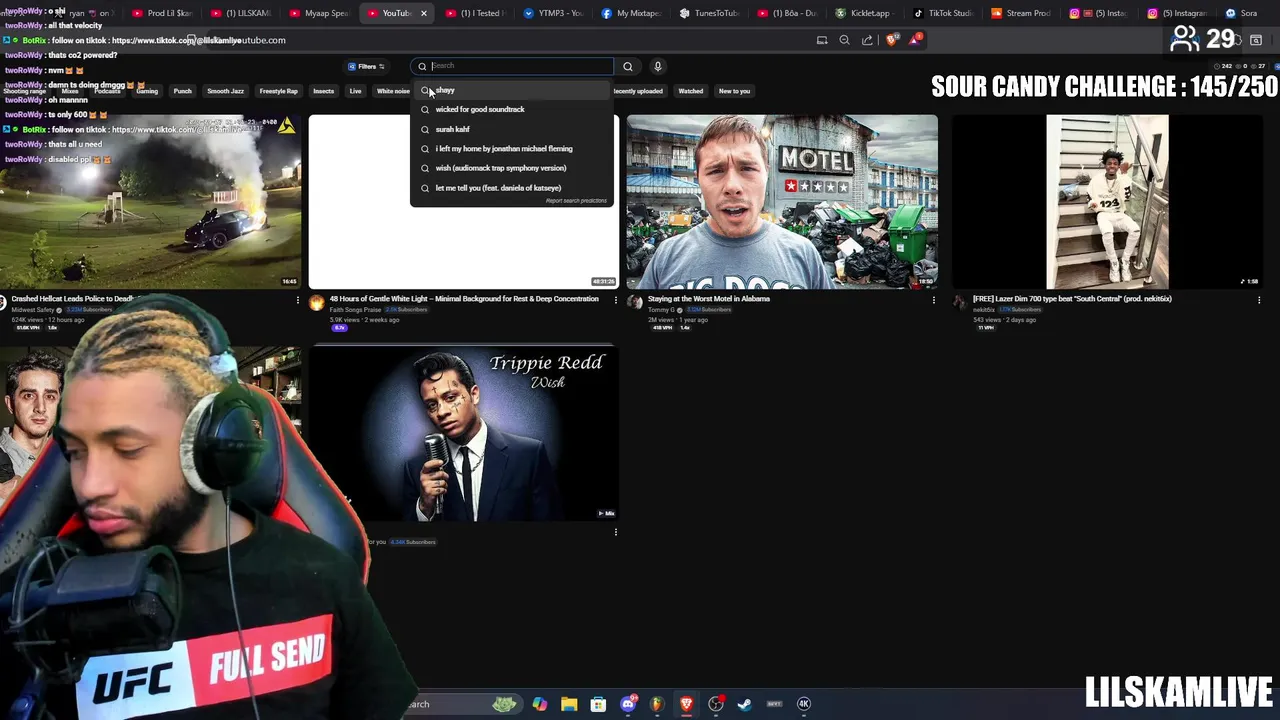
Task: Switch to the Sora browser tab
Action: (x=1242, y=13)
